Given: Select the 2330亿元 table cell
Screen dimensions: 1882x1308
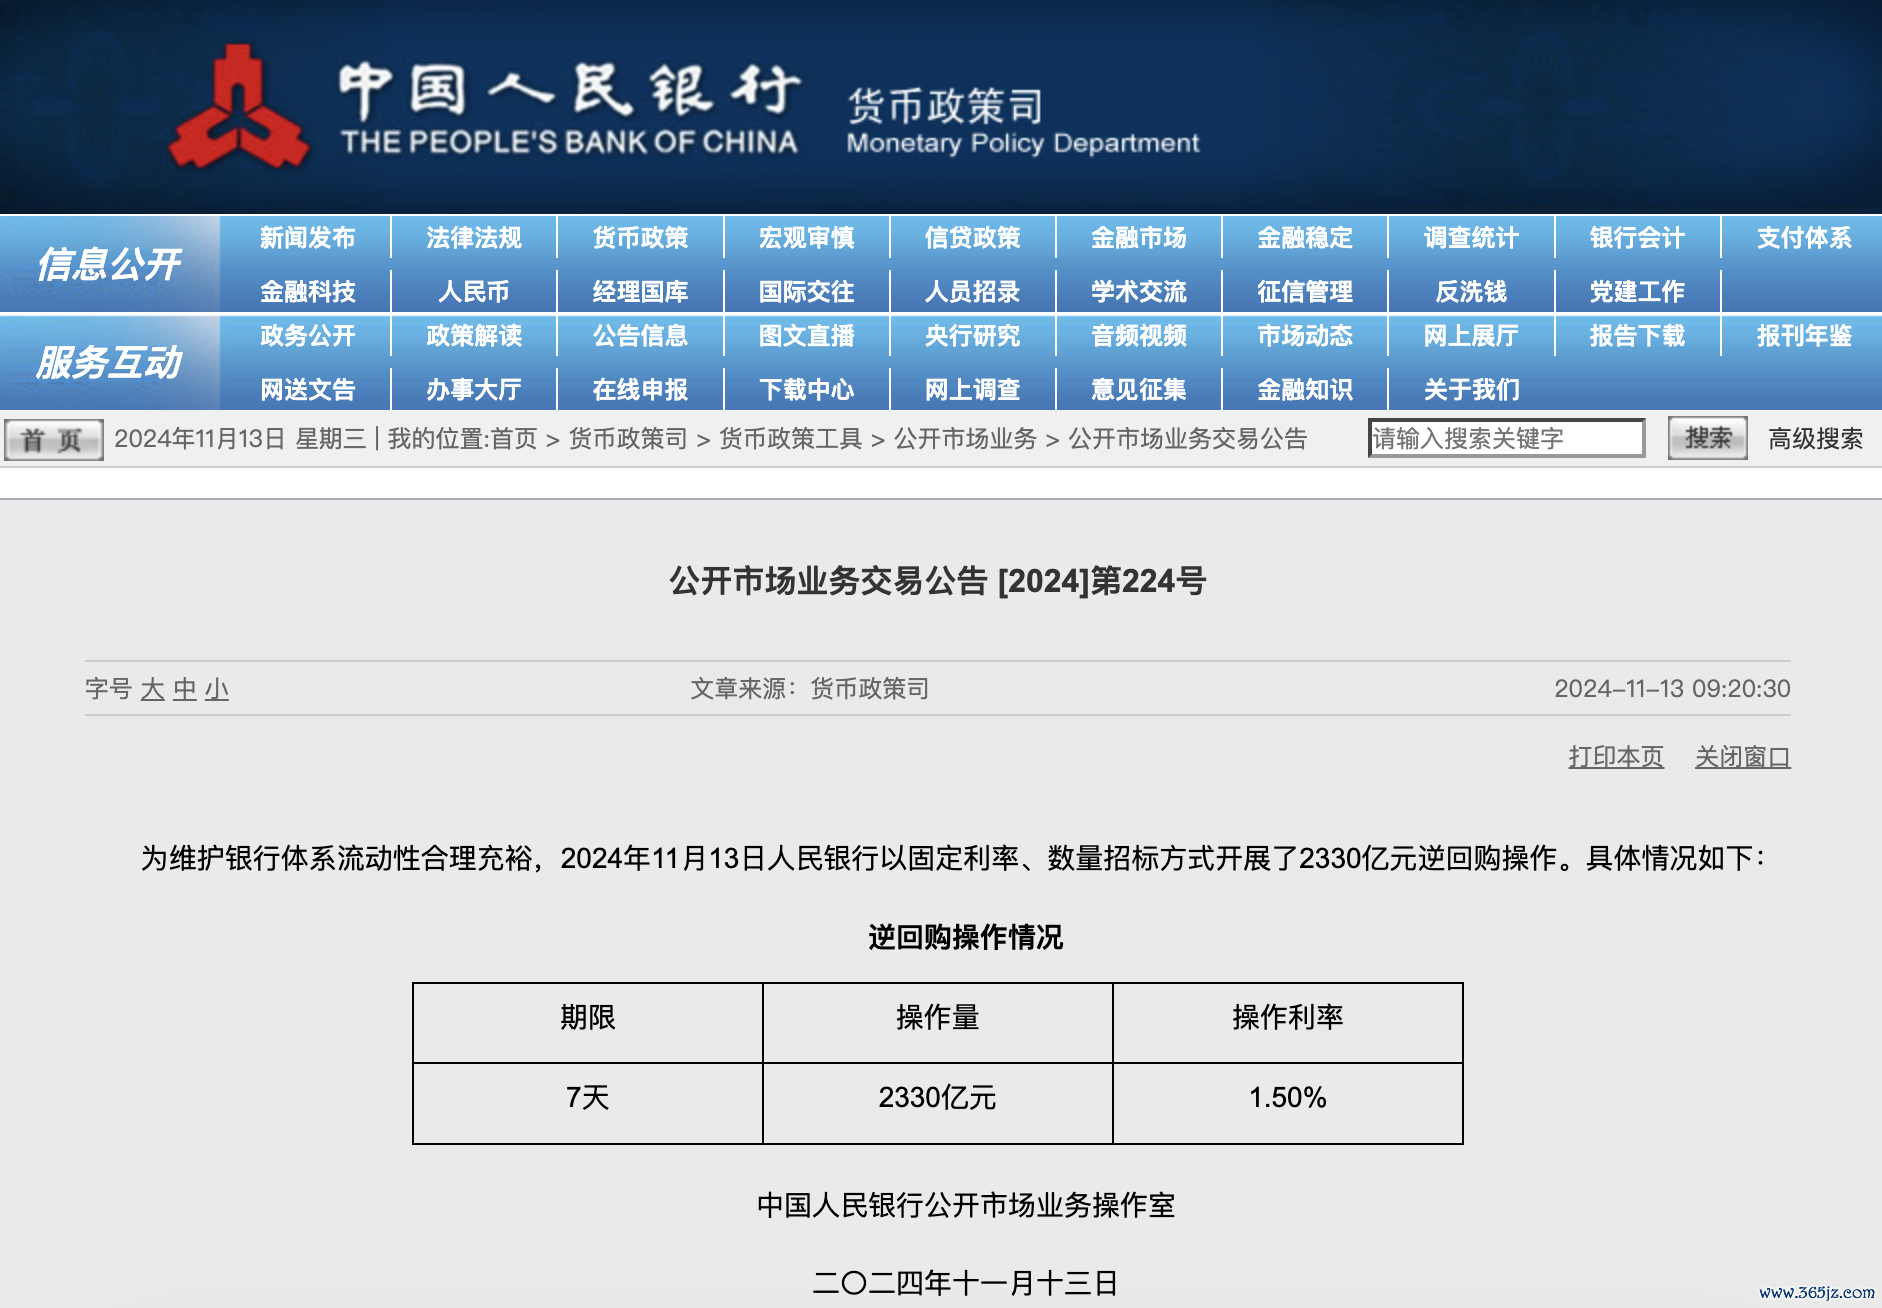Looking at the screenshot, I should pyautogui.click(x=937, y=1103).
